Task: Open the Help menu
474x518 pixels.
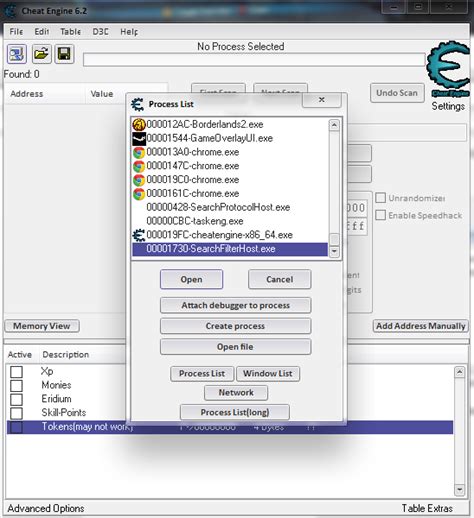Action: pyautogui.click(x=129, y=32)
